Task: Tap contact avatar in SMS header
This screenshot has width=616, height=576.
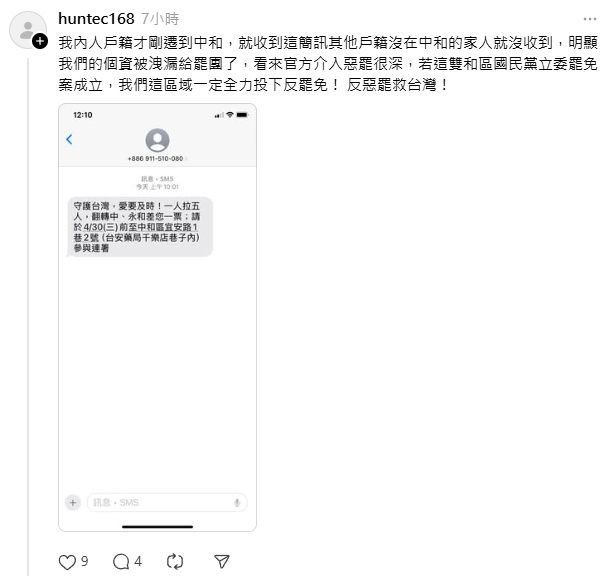Action: pos(158,140)
